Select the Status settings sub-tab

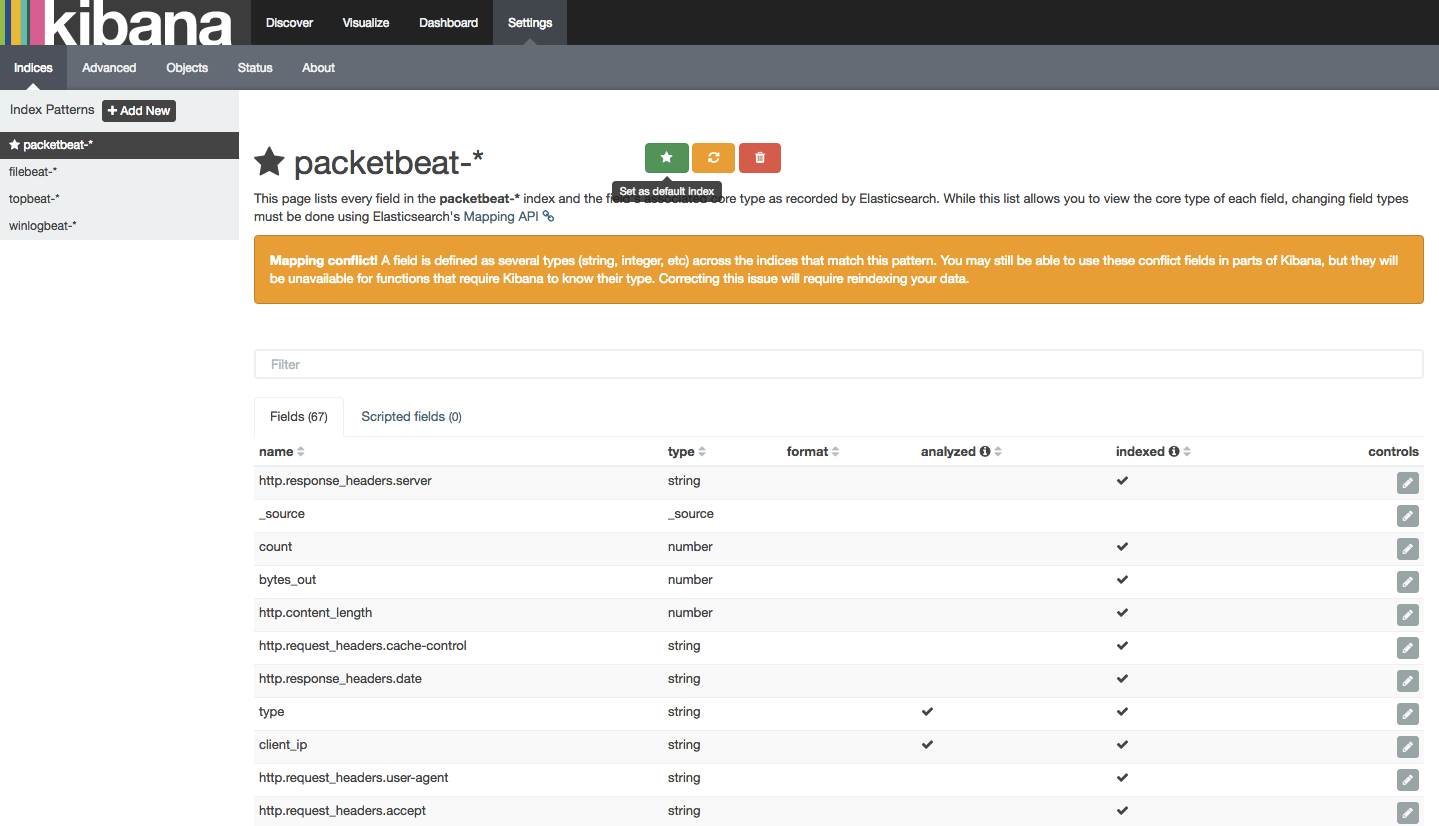pos(255,68)
